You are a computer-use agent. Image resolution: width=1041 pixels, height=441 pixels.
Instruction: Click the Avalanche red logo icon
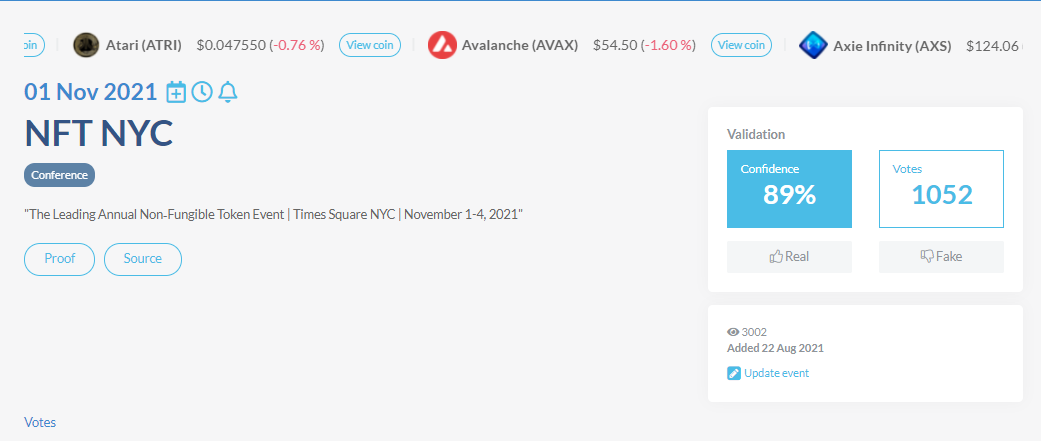(442, 45)
